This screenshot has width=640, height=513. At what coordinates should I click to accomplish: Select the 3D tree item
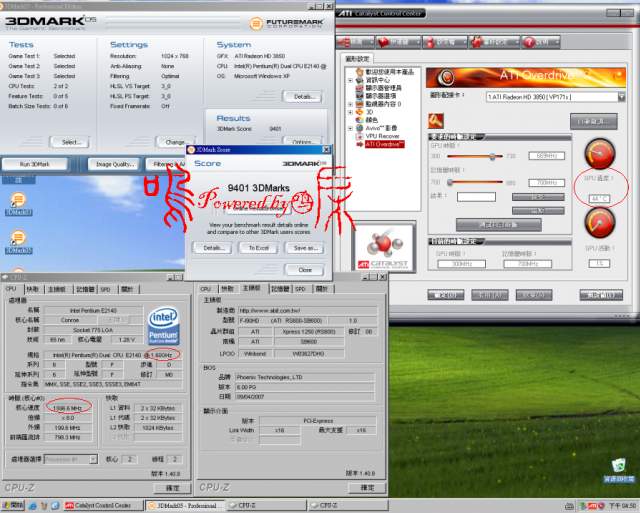[364, 112]
